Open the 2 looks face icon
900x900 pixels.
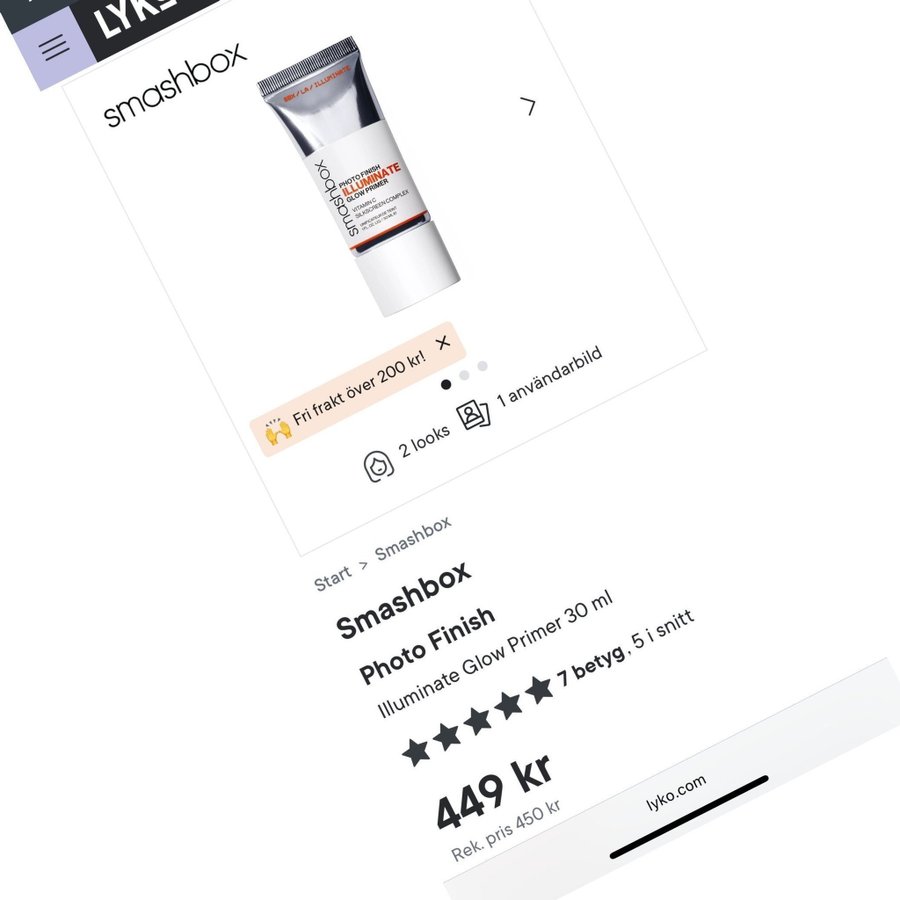[x=379, y=465]
